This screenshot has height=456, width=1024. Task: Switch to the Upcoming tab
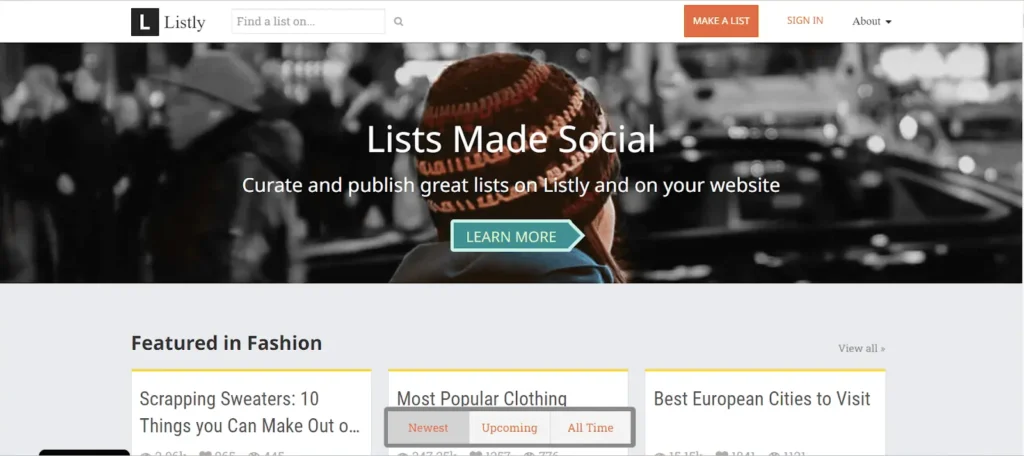click(509, 428)
